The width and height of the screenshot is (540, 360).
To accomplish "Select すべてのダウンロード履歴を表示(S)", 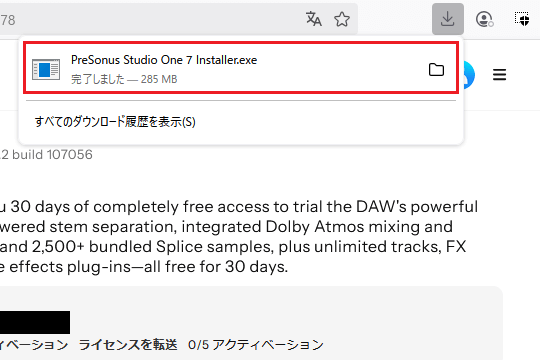I will point(115,122).
